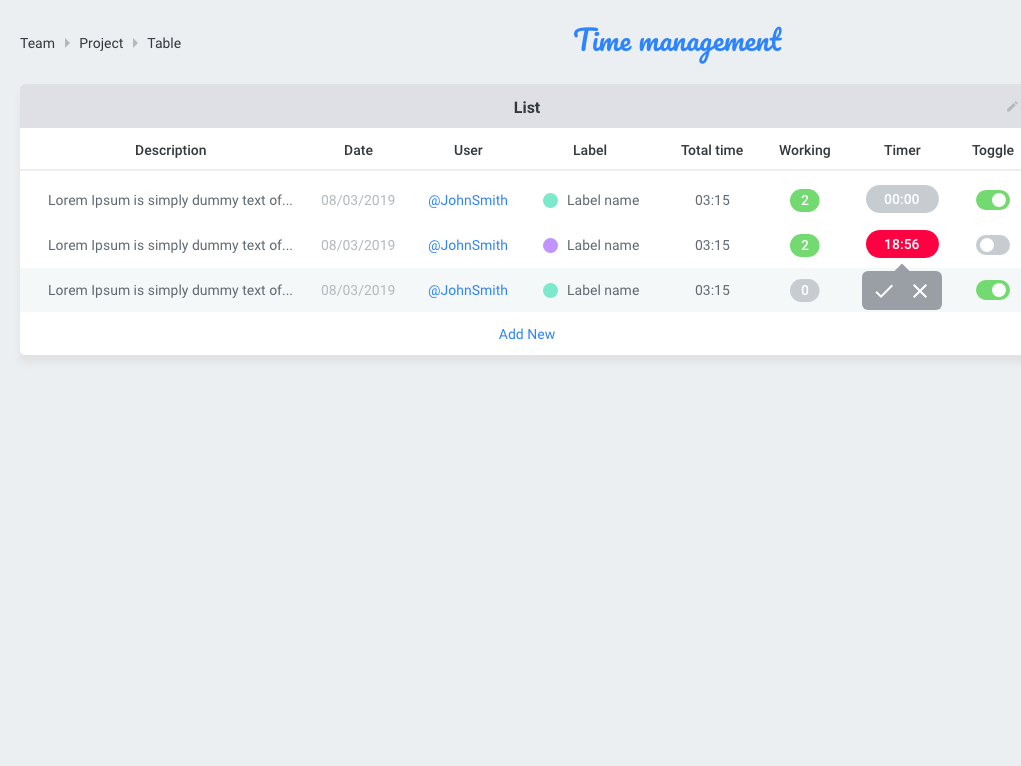This screenshot has height=766, width=1021.
Task: Click the gray 00:00 timer pill
Action: click(902, 199)
